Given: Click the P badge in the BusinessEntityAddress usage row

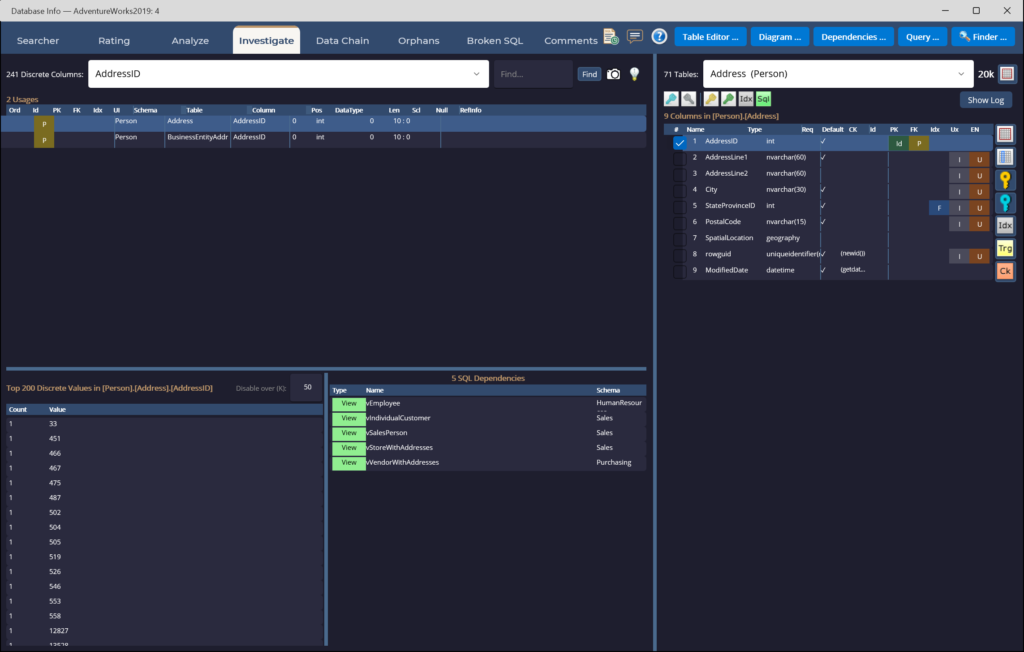Looking at the screenshot, I should (44, 140).
